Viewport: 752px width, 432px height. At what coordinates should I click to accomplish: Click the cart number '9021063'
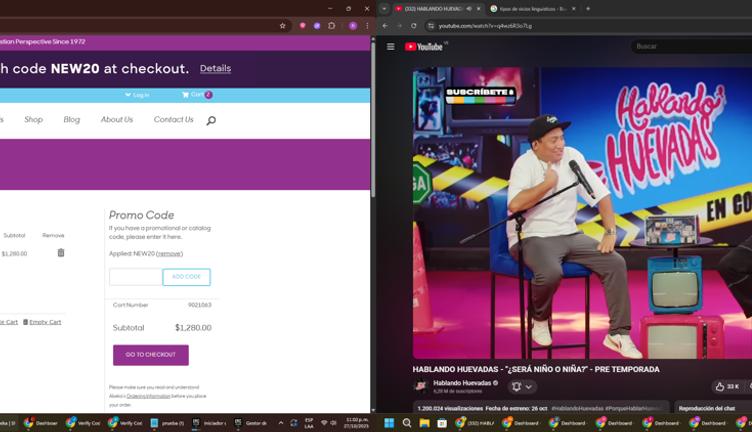coord(200,305)
